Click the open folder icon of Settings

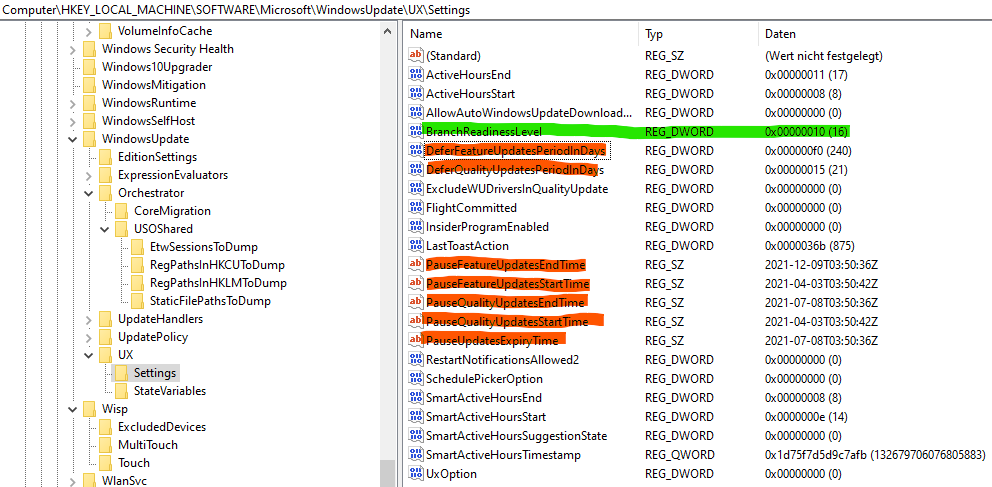[x=121, y=373]
